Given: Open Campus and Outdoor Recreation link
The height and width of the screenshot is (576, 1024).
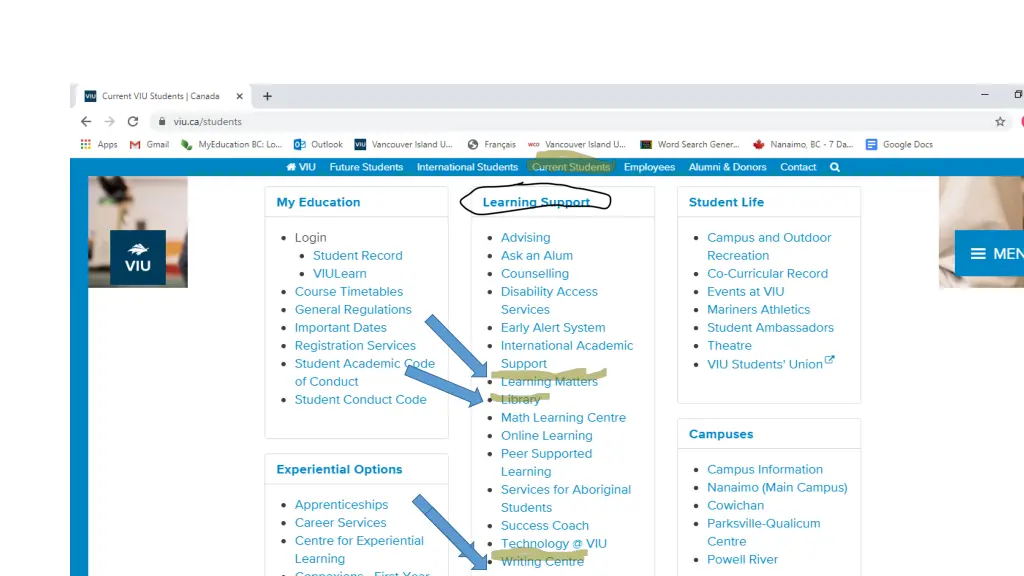Looking at the screenshot, I should click(769, 247).
